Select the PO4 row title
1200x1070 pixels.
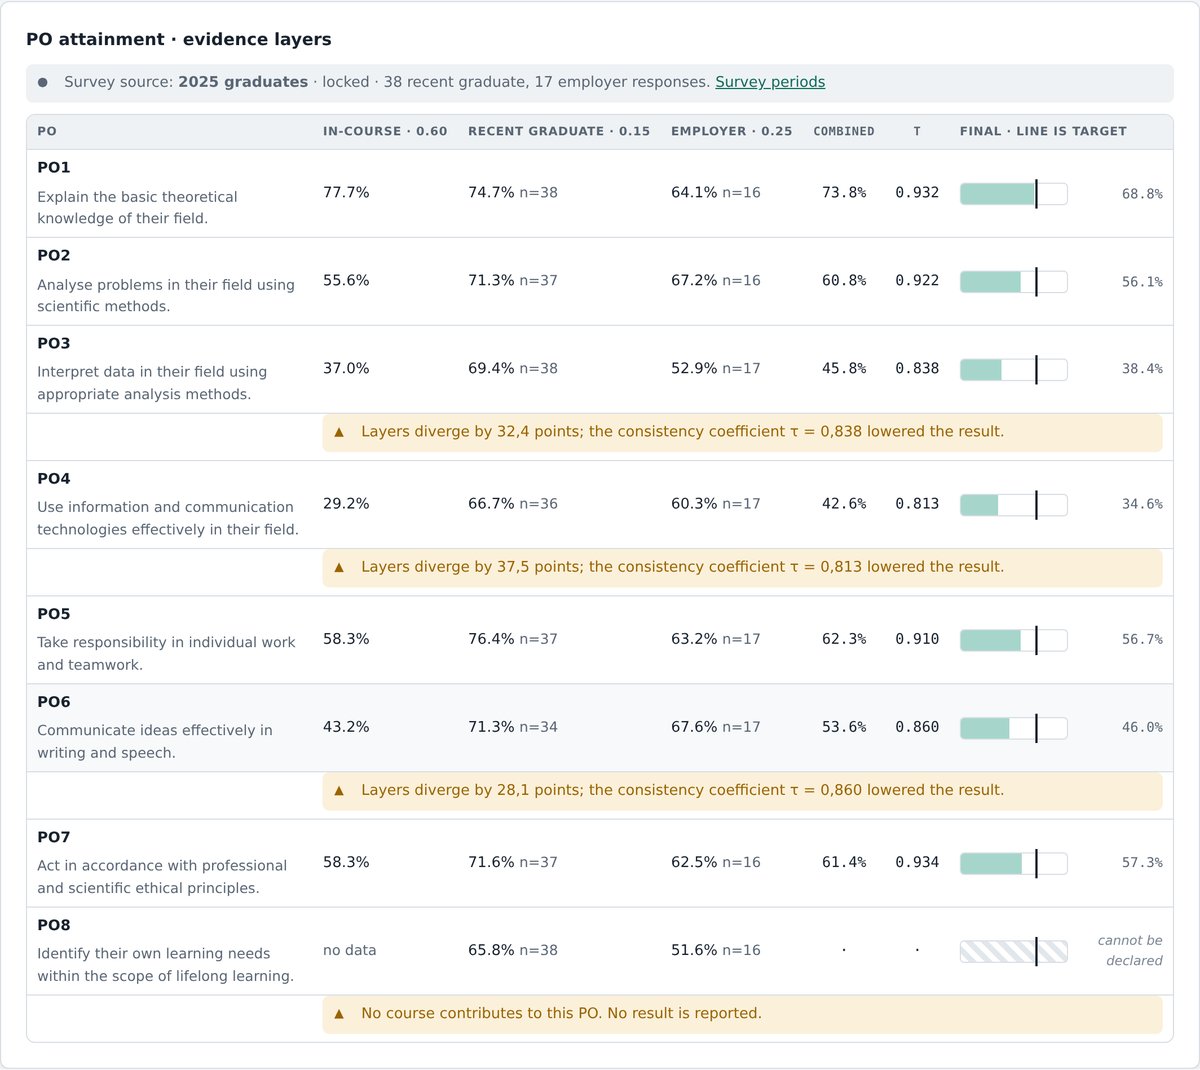(x=54, y=478)
